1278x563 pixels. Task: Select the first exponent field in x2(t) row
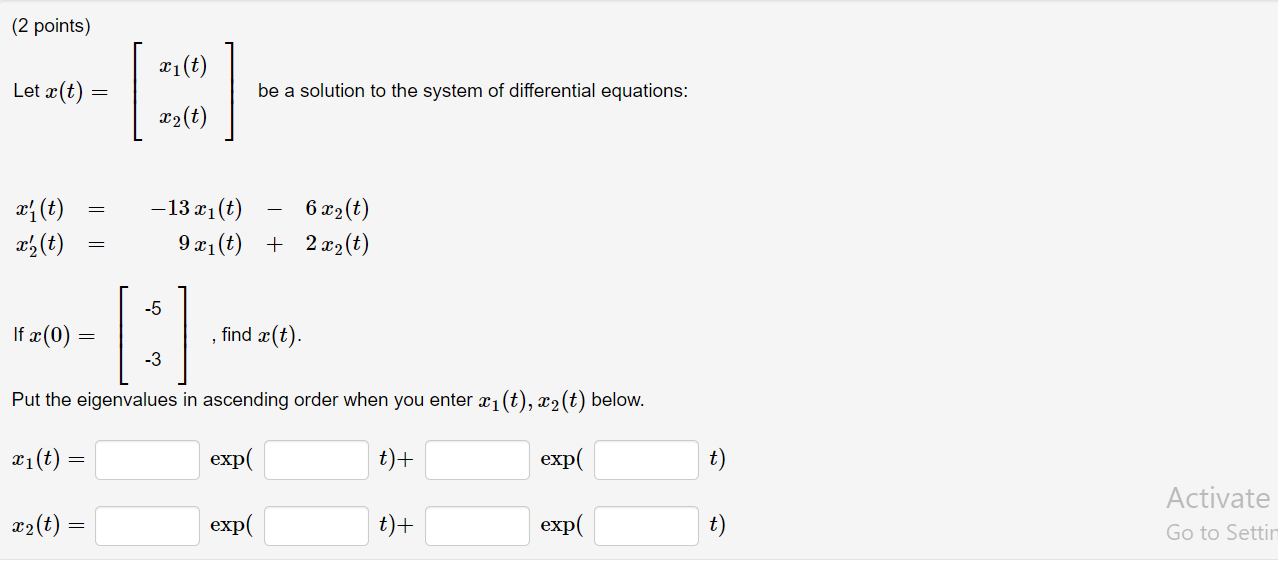click(316, 526)
